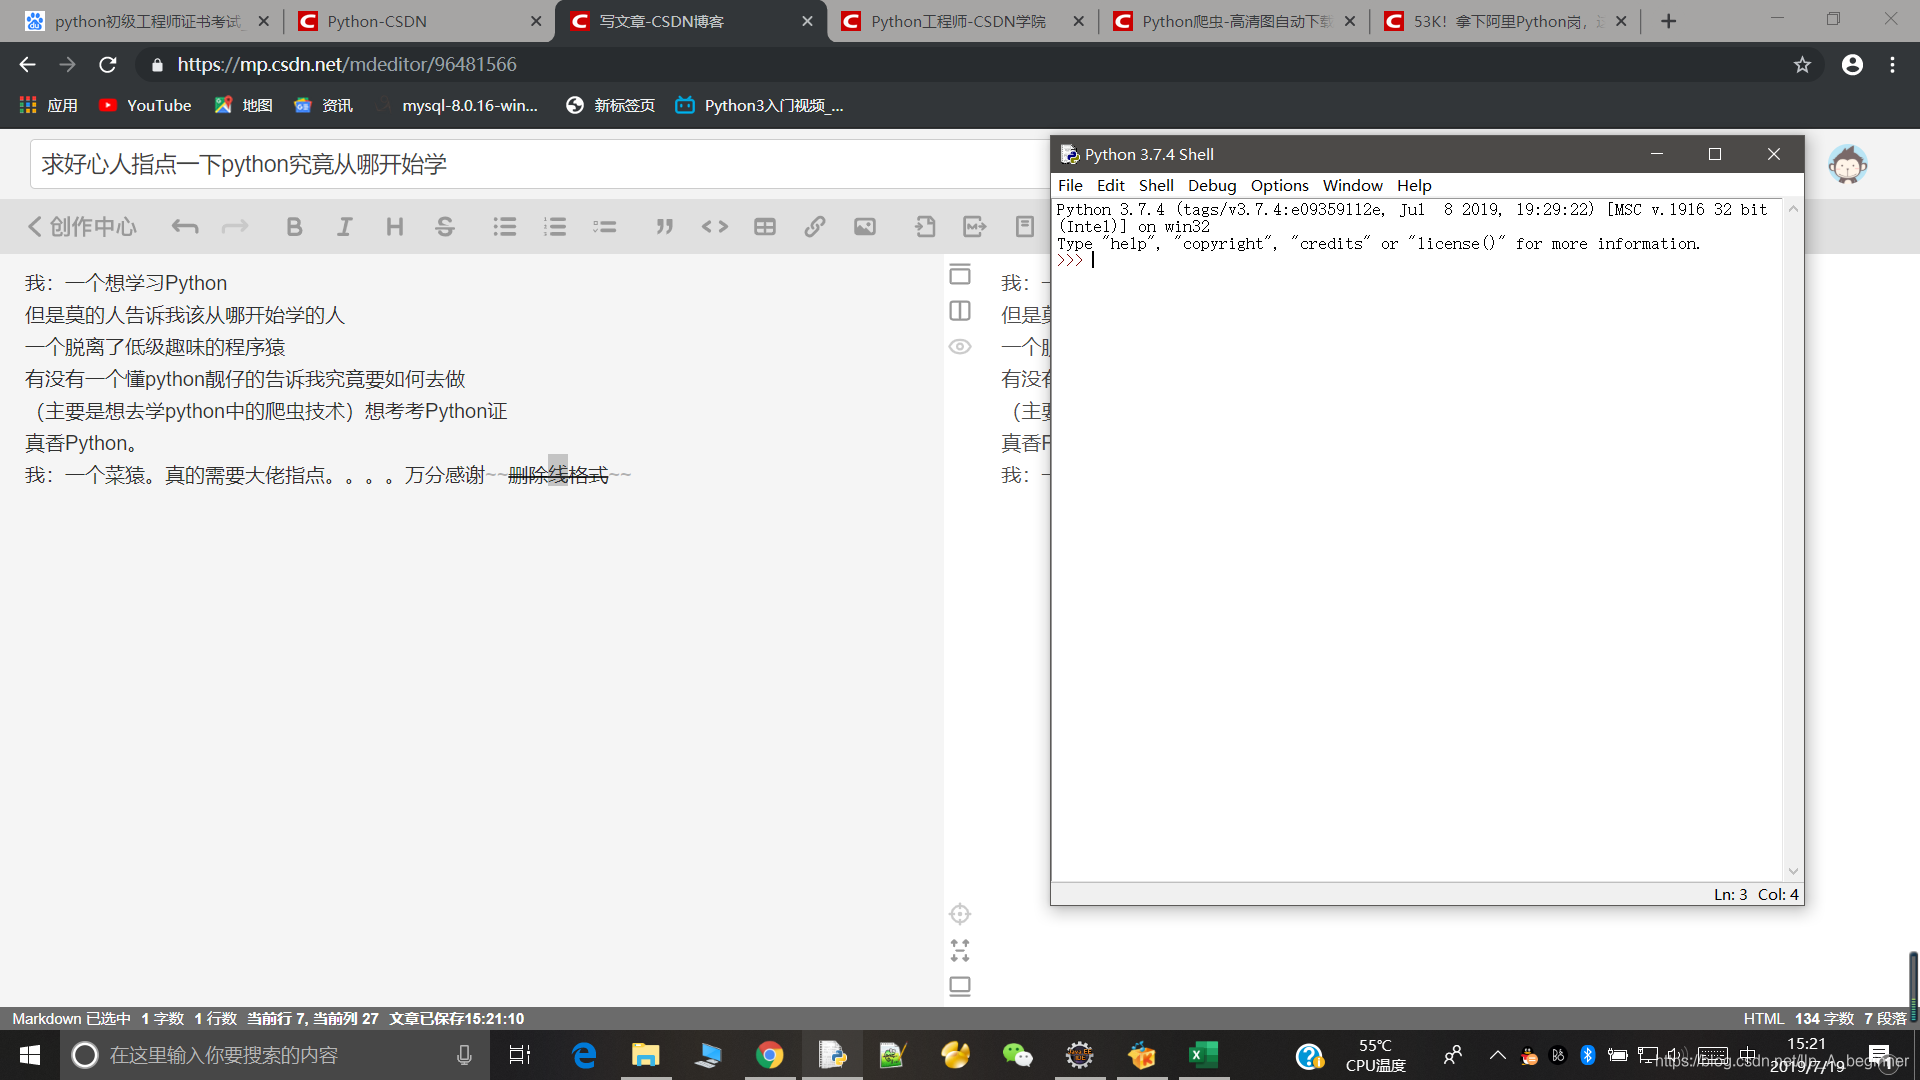Click the Italic formatting icon
This screenshot has height=1080, width=1920.
344,225
